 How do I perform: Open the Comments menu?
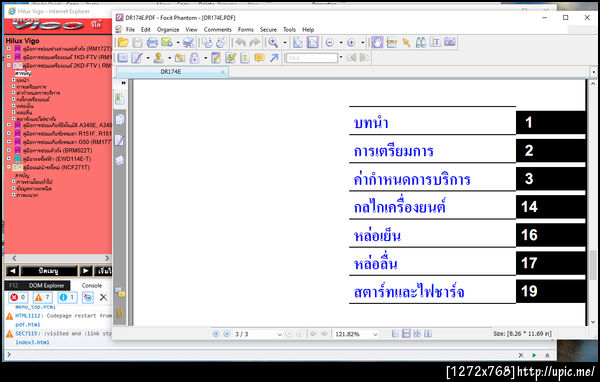point(217,29)
